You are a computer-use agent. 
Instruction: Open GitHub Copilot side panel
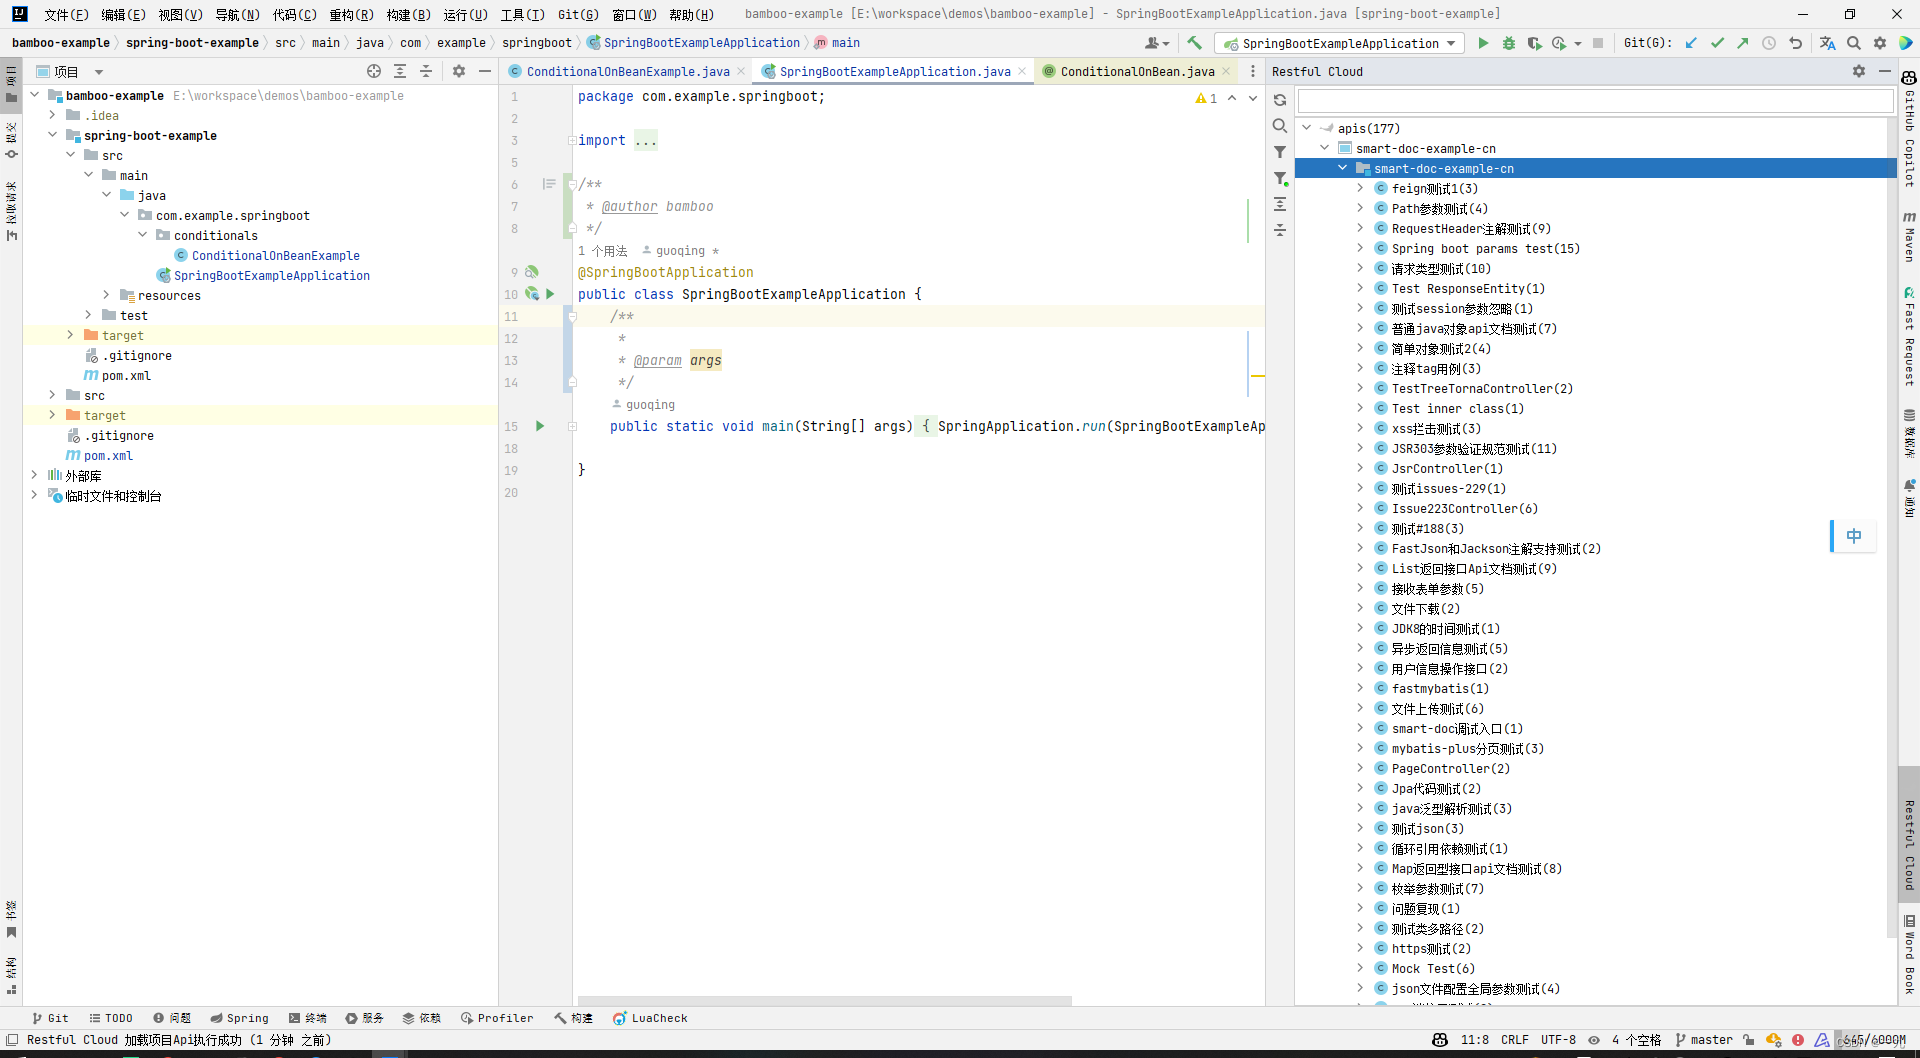(x=1909, y=128)
